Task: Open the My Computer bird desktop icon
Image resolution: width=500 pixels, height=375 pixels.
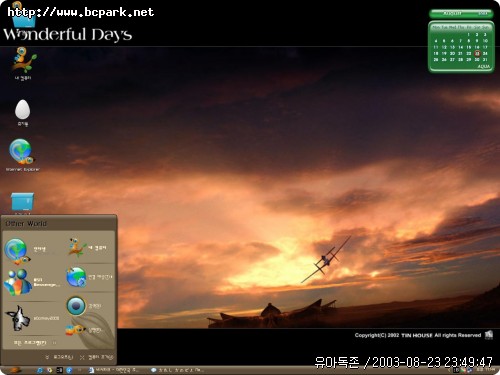Action: (x=23, y=63)
